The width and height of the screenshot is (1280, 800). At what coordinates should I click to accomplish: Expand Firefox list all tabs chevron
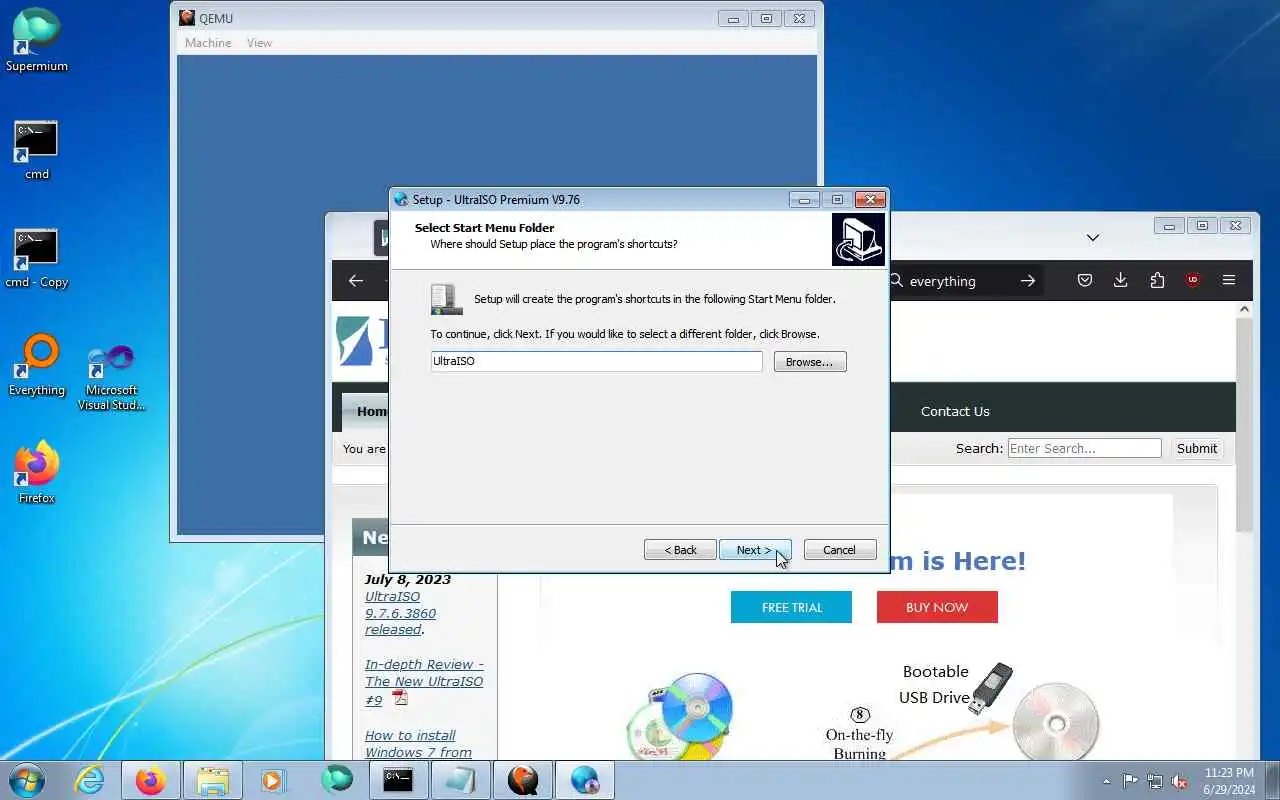[1093, 238]
